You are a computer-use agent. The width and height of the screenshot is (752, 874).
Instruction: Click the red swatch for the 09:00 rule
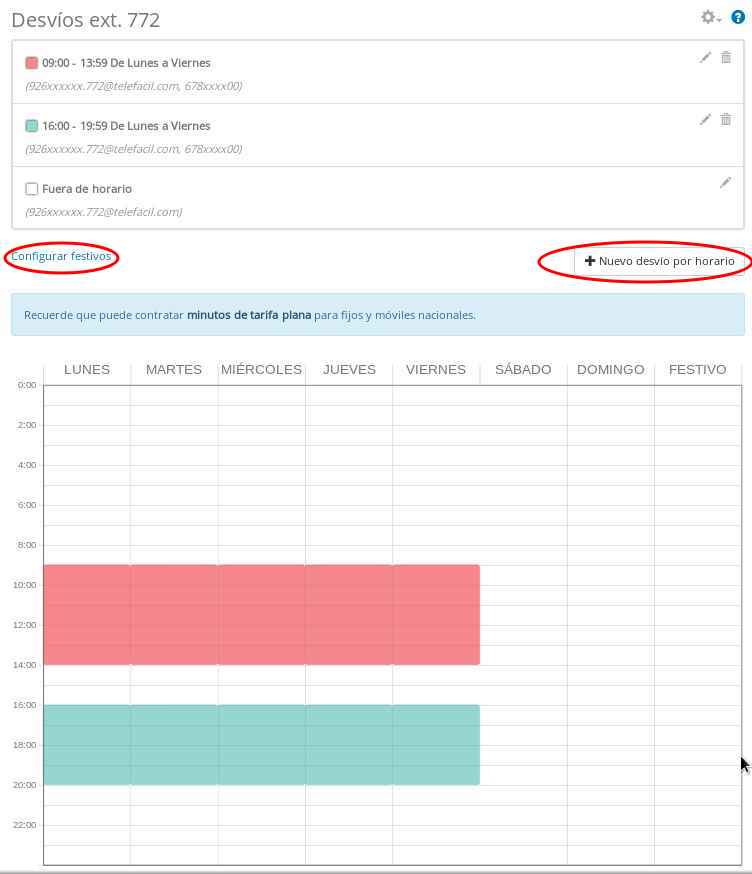click(x=32, y=63)
